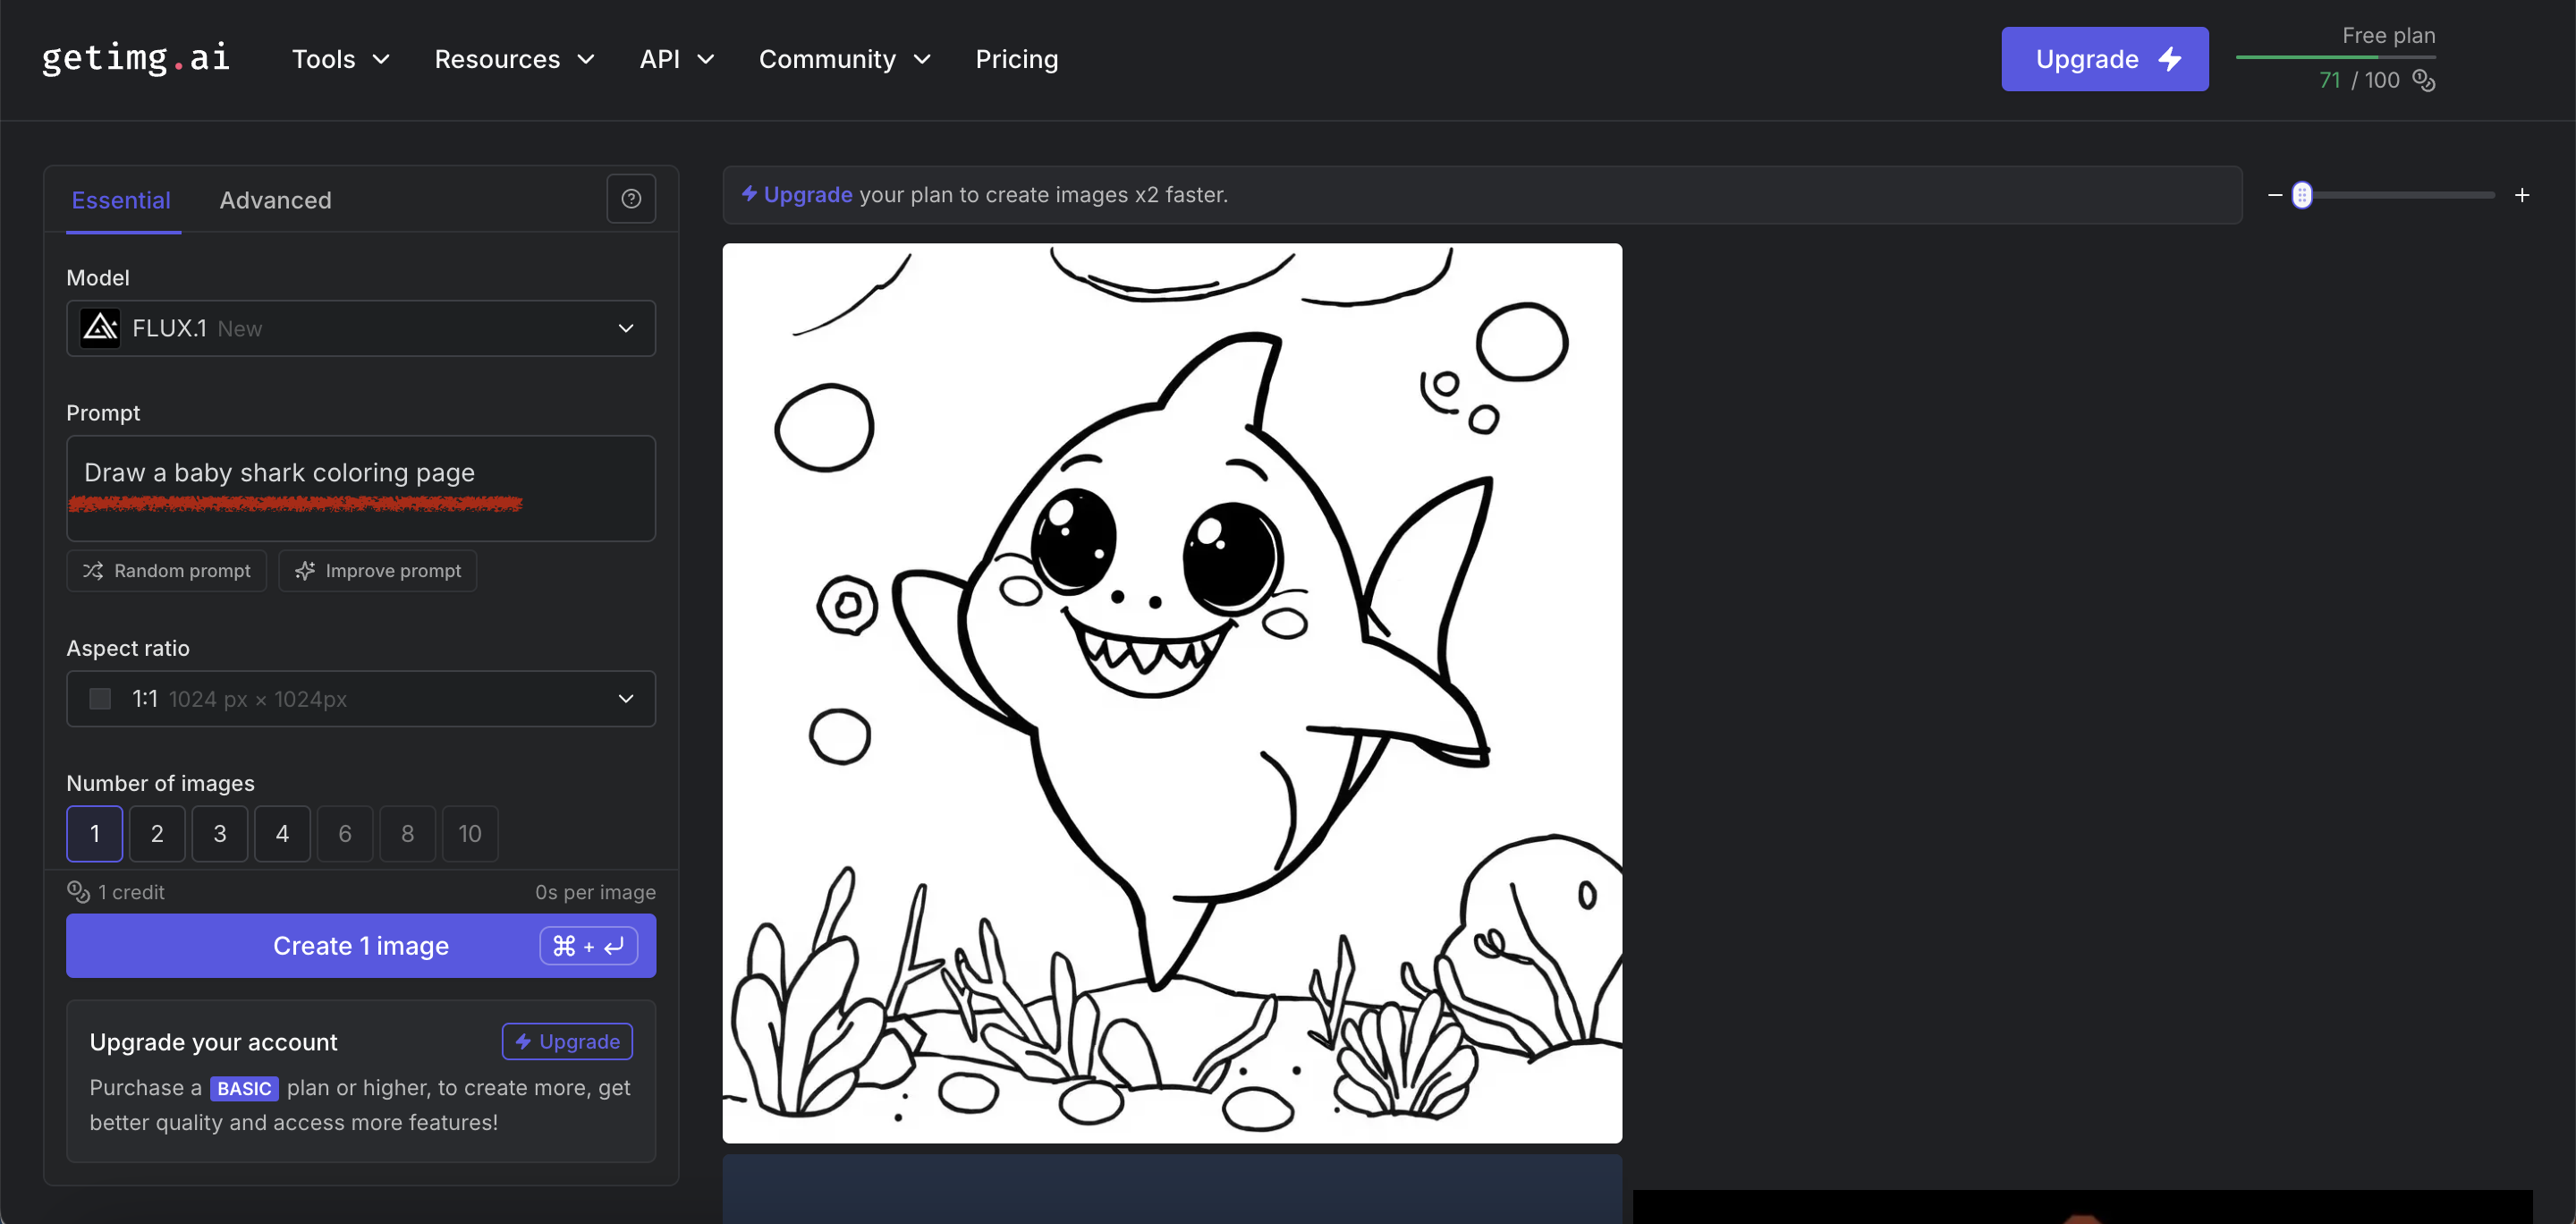Expand the Aspect ratio 1:1 dropdown
The width and height of the screenshot is (2576, 1224).
tap(361, 699)
